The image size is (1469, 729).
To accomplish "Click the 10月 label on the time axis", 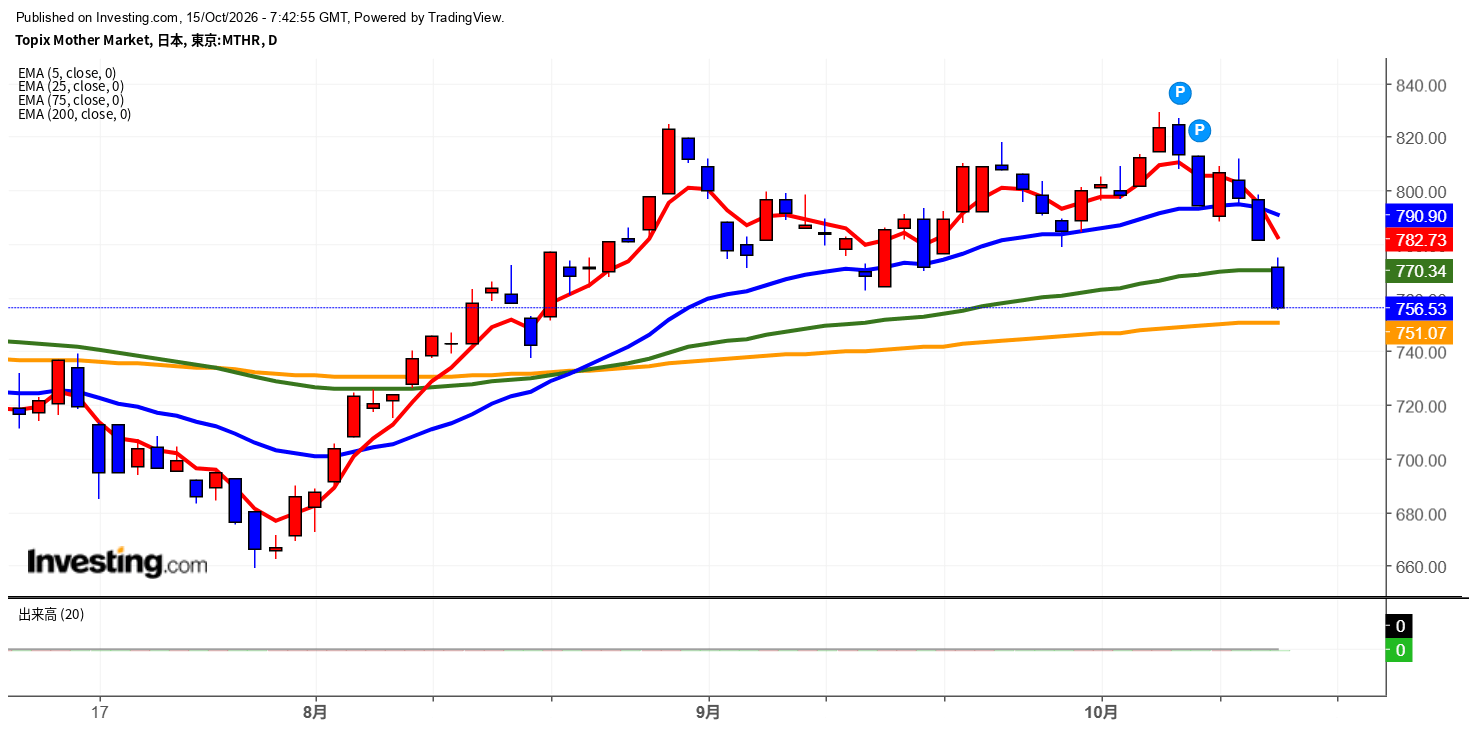I will [1101, 713].
